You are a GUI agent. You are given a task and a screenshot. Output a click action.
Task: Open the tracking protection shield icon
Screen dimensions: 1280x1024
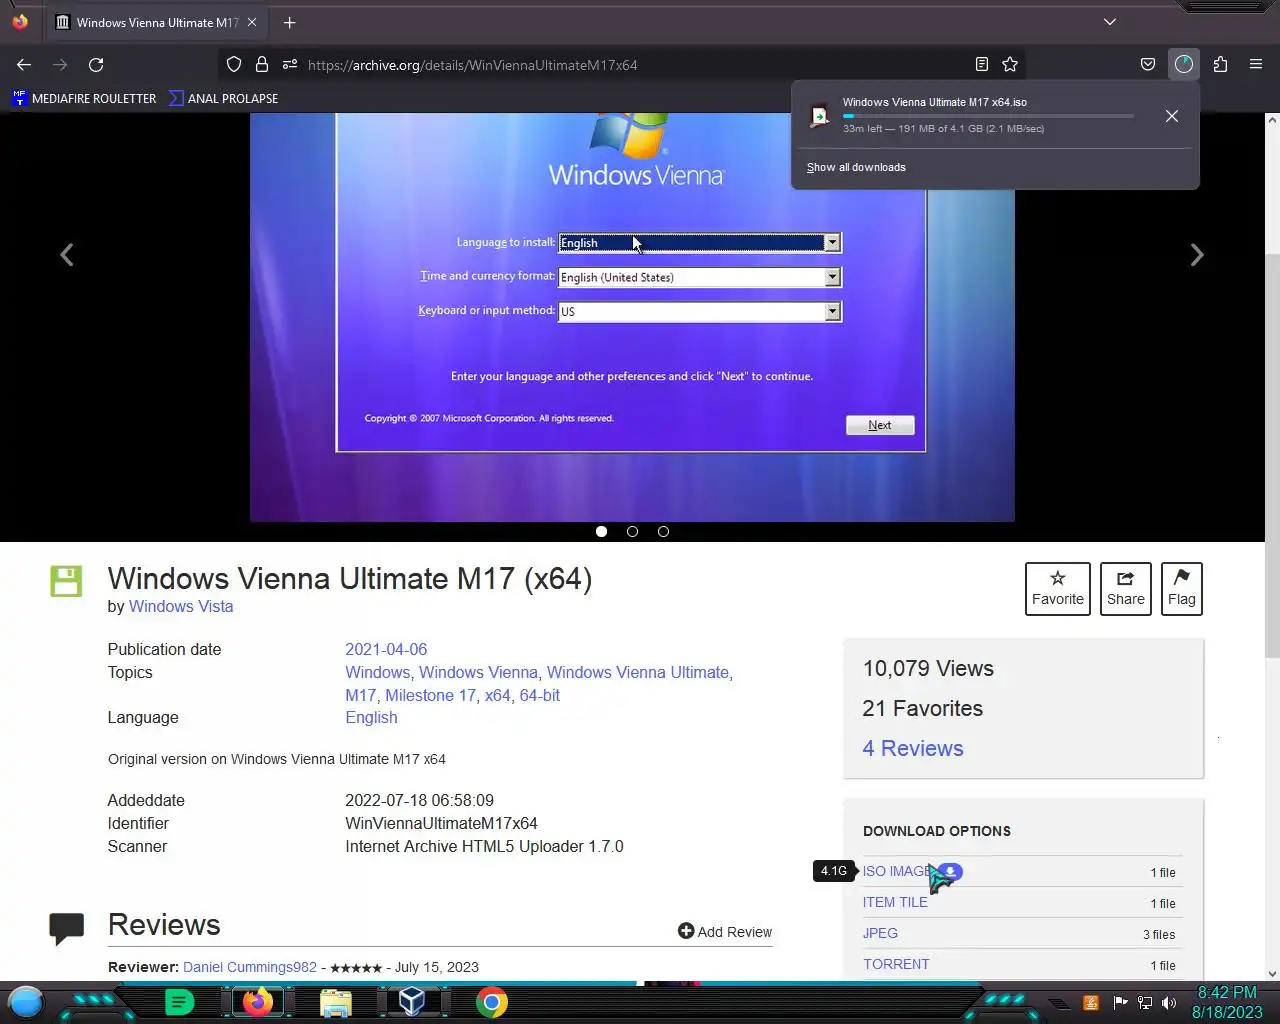[x=234, y=65]
